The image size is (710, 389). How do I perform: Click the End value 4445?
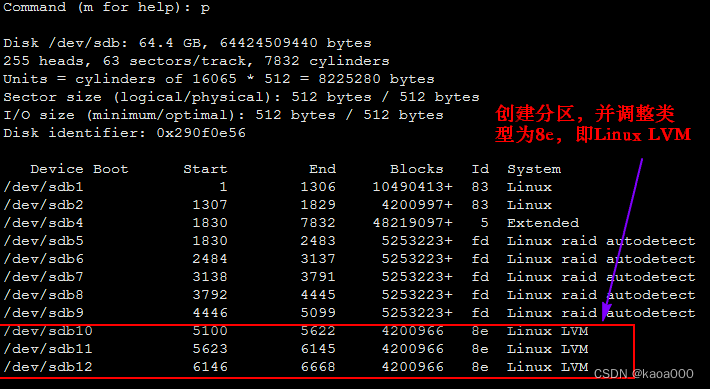click(x=318, y=295)
